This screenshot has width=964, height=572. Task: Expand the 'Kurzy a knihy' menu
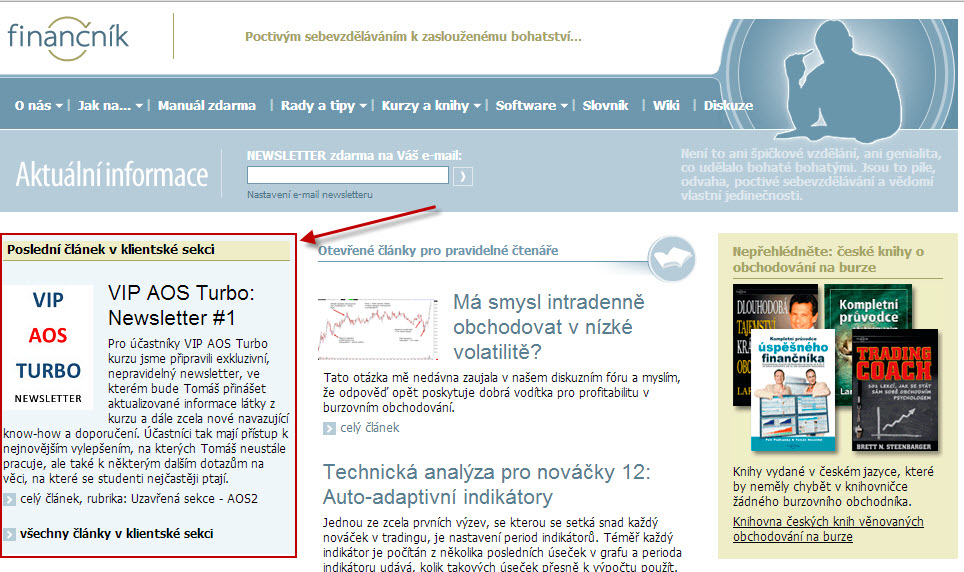(x=431, y=106)
